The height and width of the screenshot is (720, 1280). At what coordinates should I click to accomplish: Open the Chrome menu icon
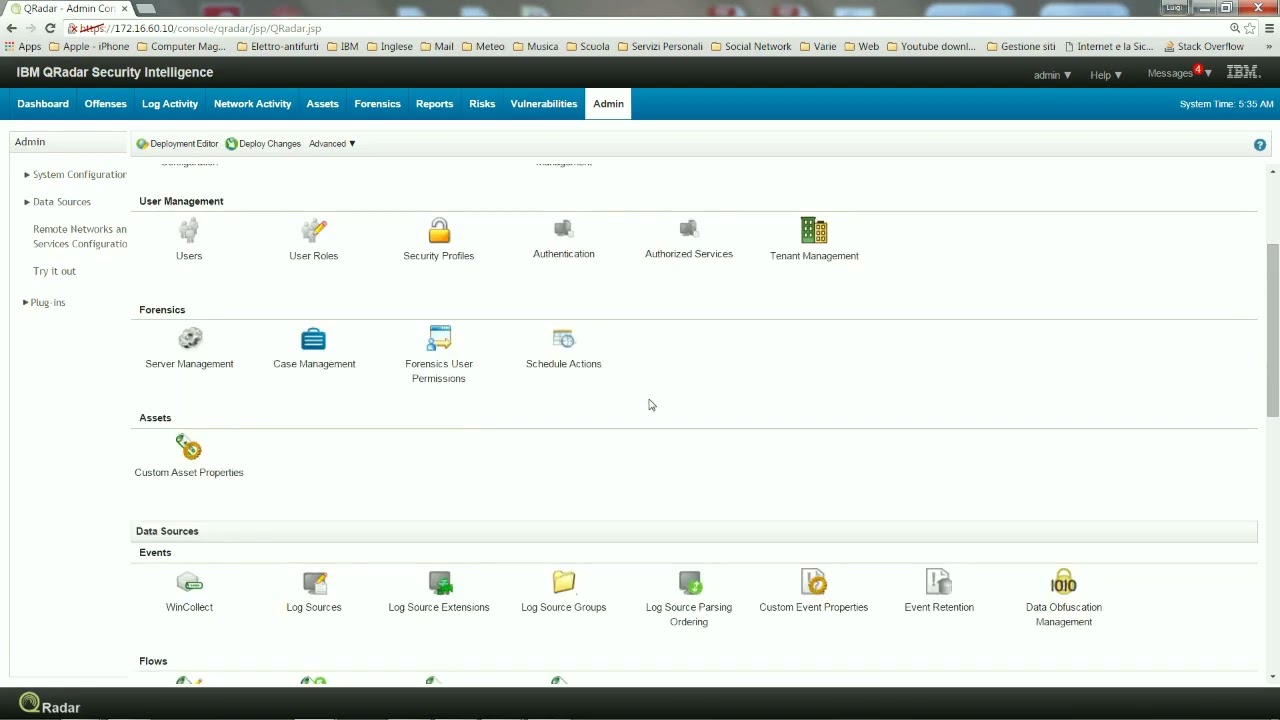pos(1269,28)
